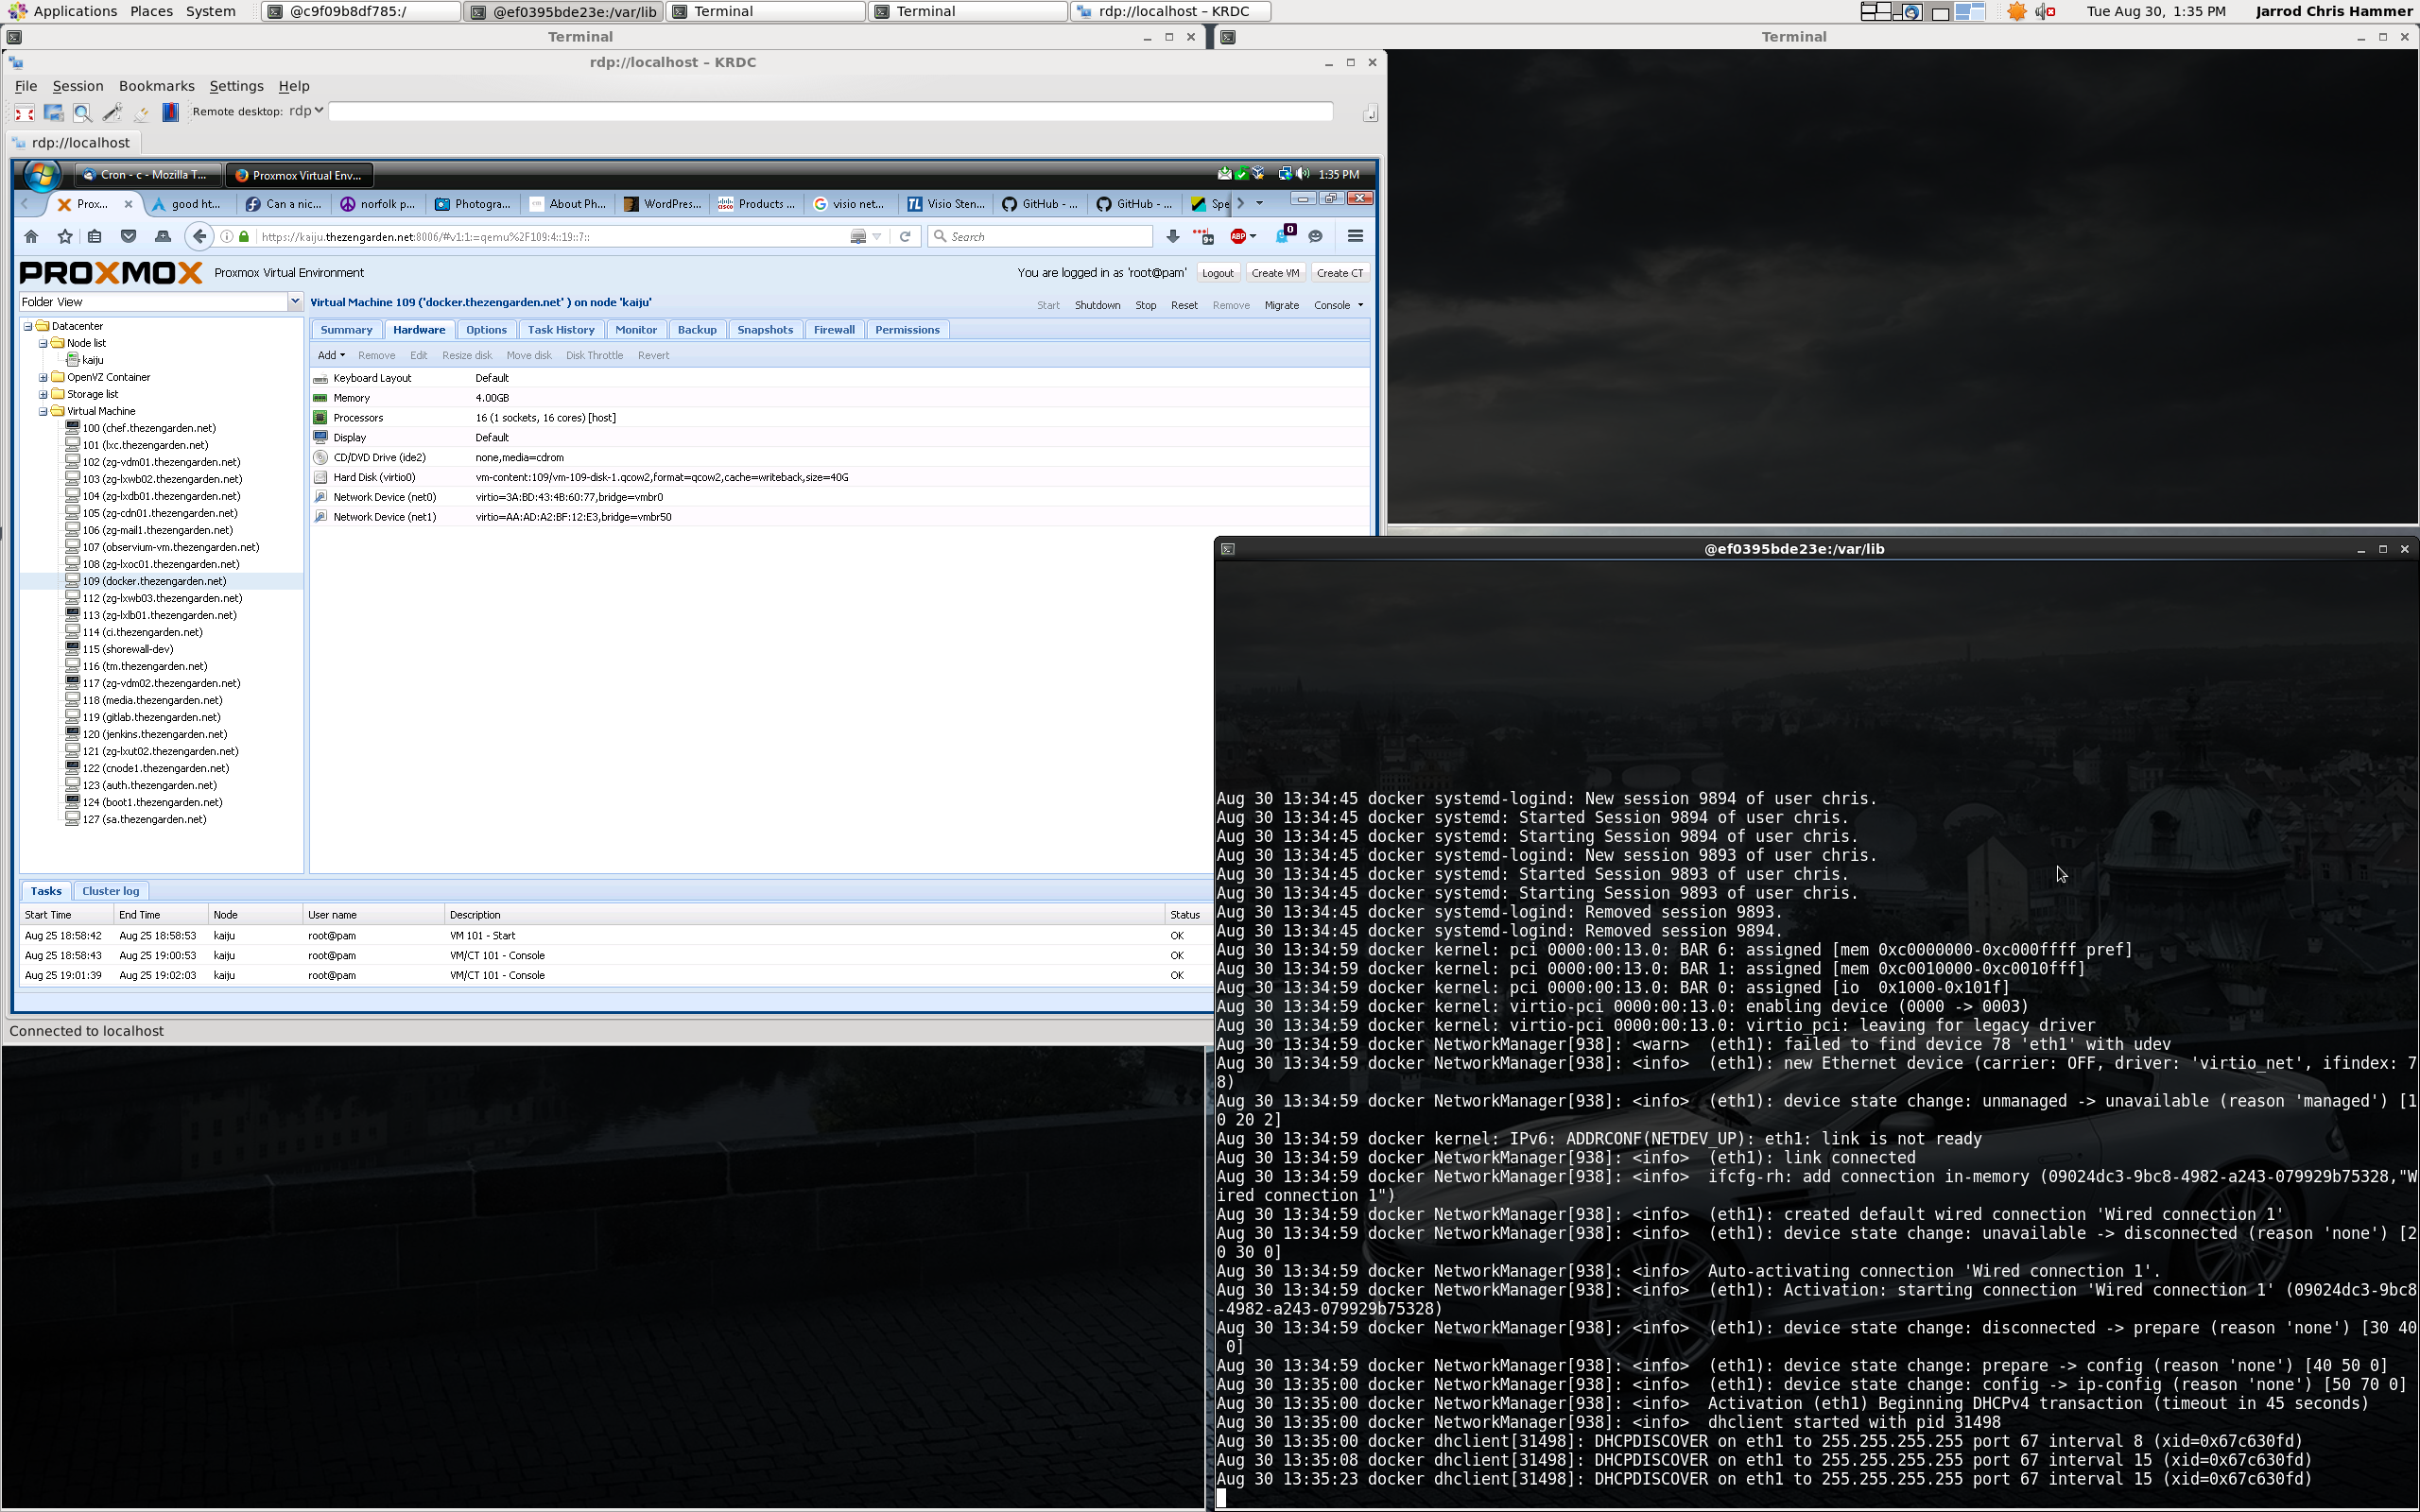The height and width of the screenshot is (1512, 2420).
Task: Click orange weather sun icon in panel
Action: 2017,12
